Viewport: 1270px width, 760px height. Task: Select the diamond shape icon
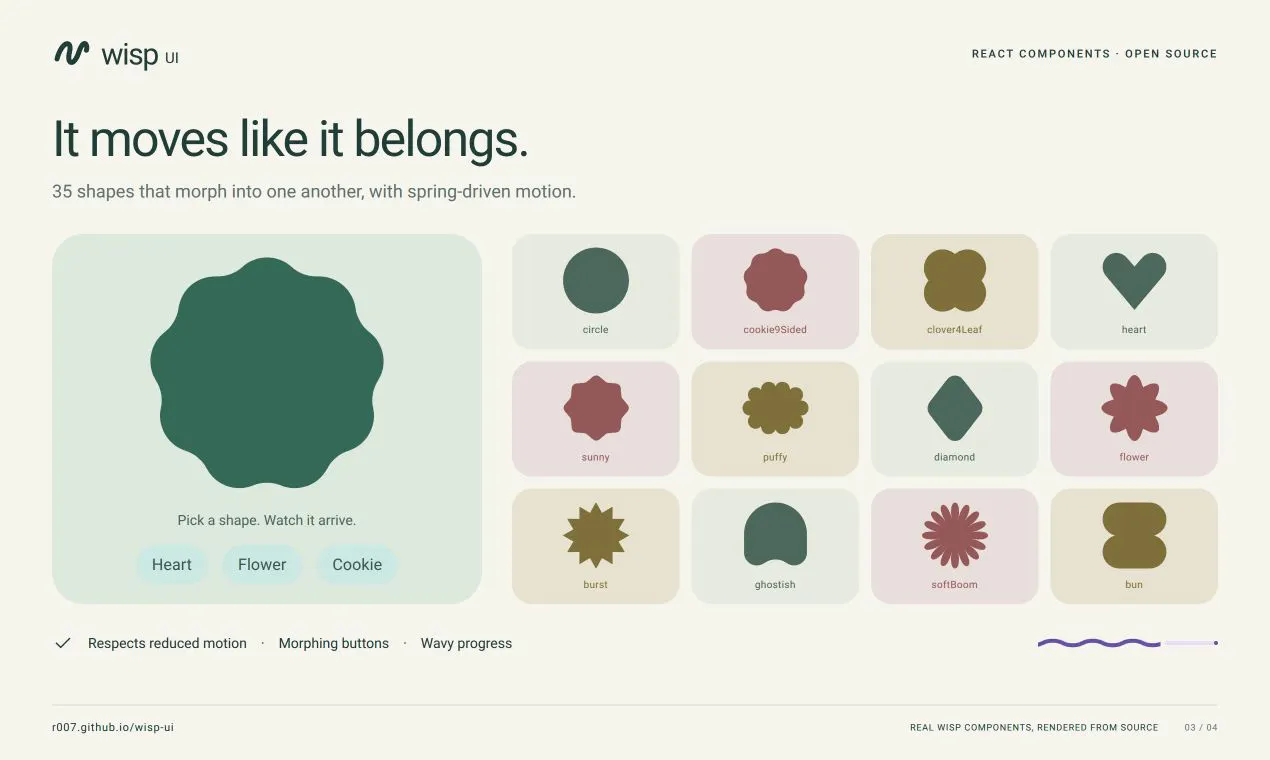(955, 408)
